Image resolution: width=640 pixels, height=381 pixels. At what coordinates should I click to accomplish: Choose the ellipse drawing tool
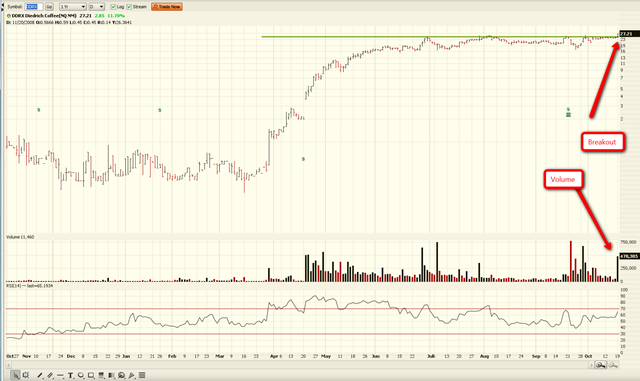click(81, 375)
